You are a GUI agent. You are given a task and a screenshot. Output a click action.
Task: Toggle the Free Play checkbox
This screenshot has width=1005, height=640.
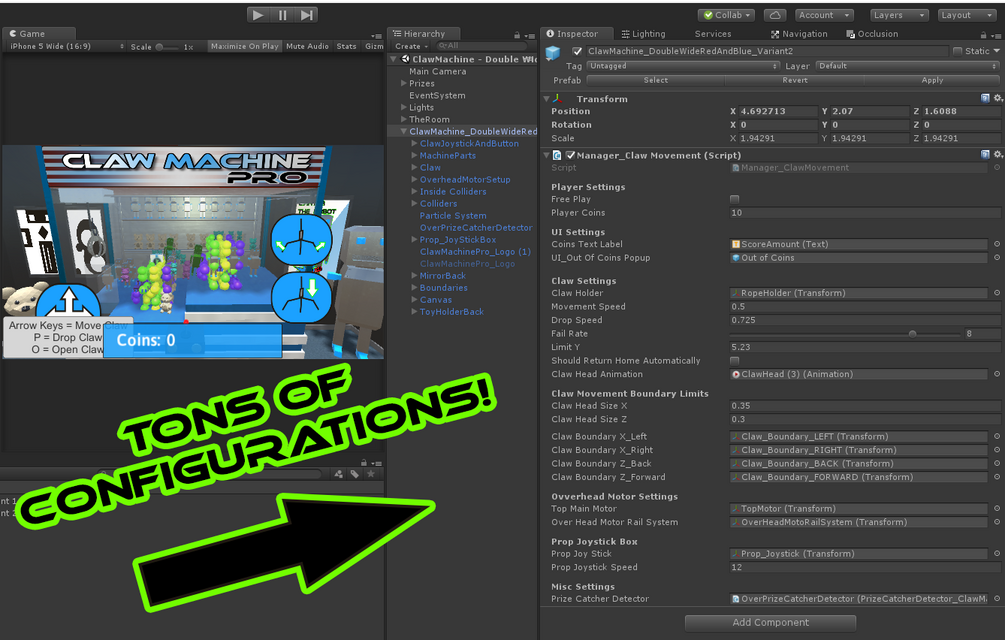click(x=735, y=199)
